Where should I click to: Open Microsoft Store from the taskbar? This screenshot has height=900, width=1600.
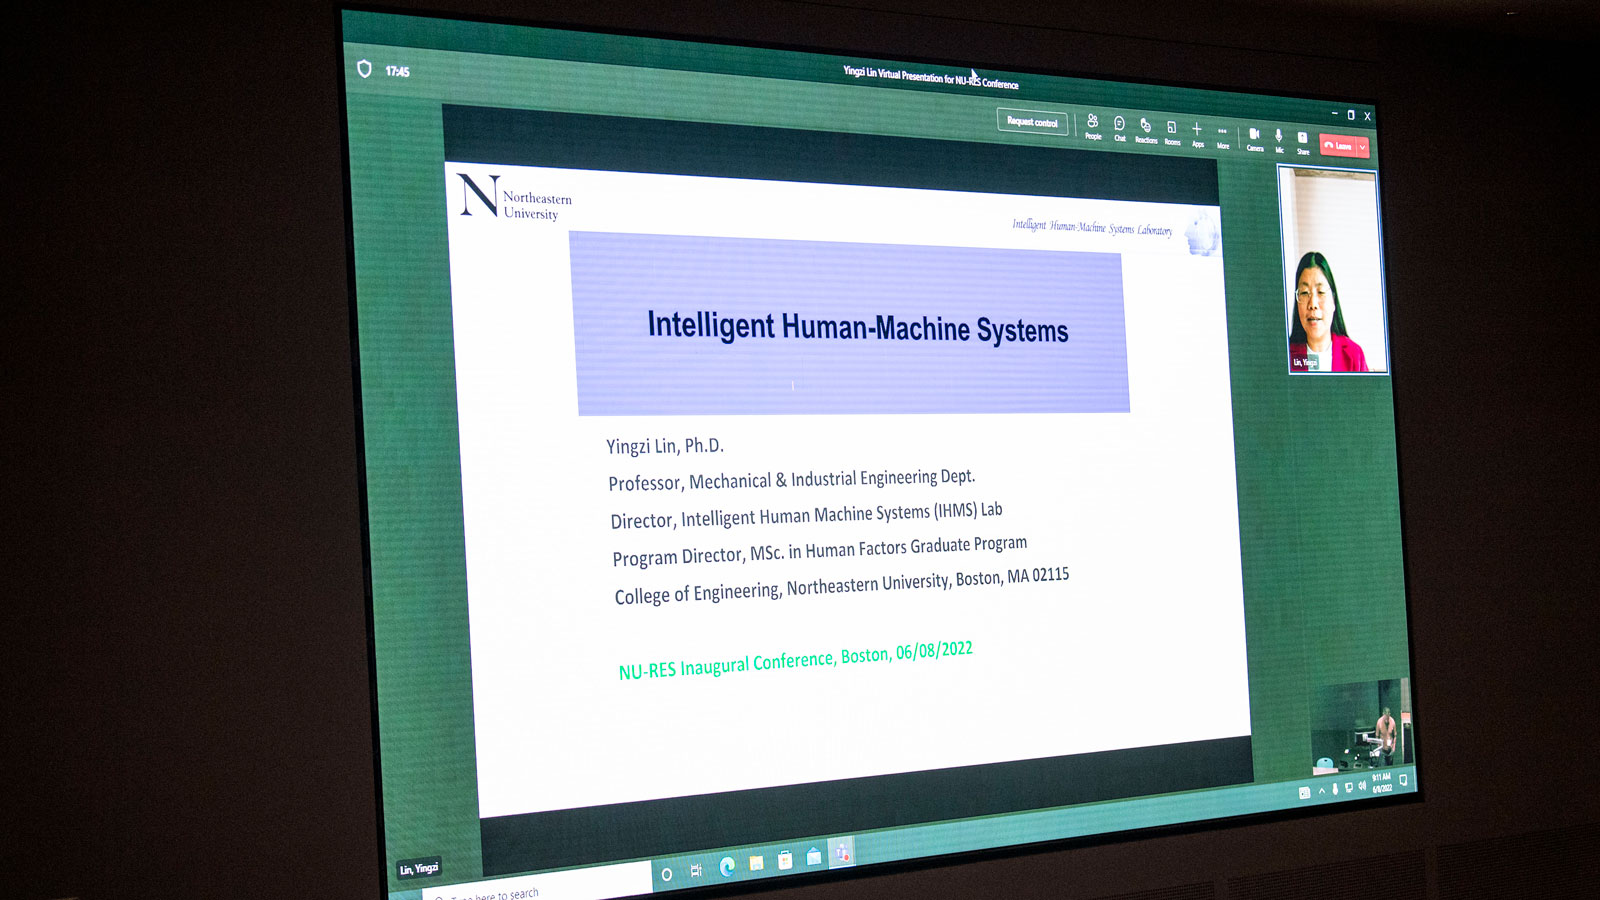coord(785,859)
